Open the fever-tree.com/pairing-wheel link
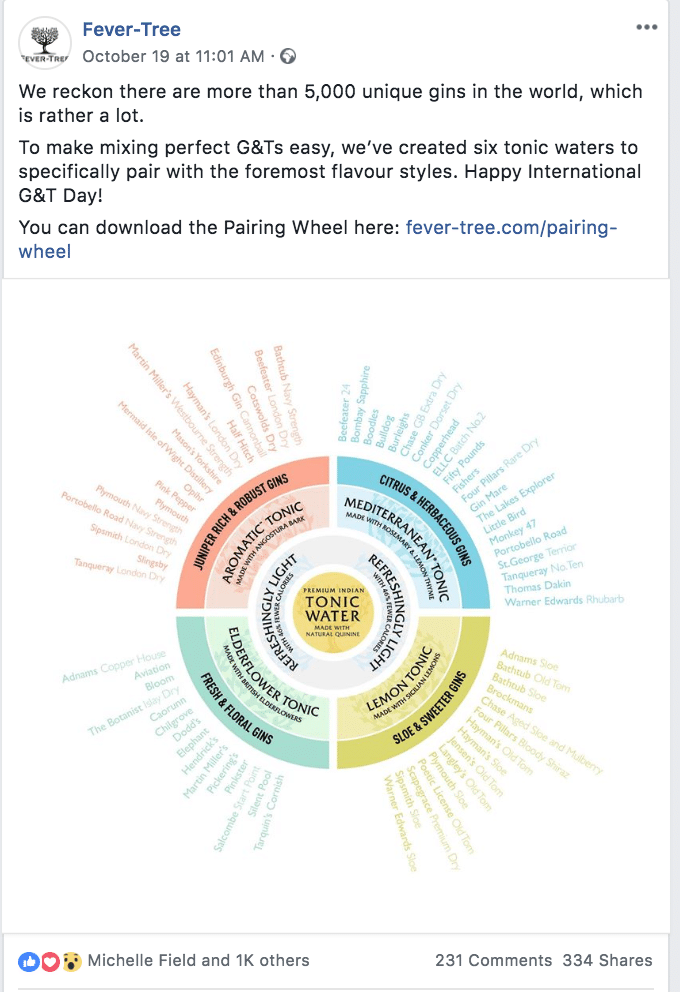 (511, 228)
